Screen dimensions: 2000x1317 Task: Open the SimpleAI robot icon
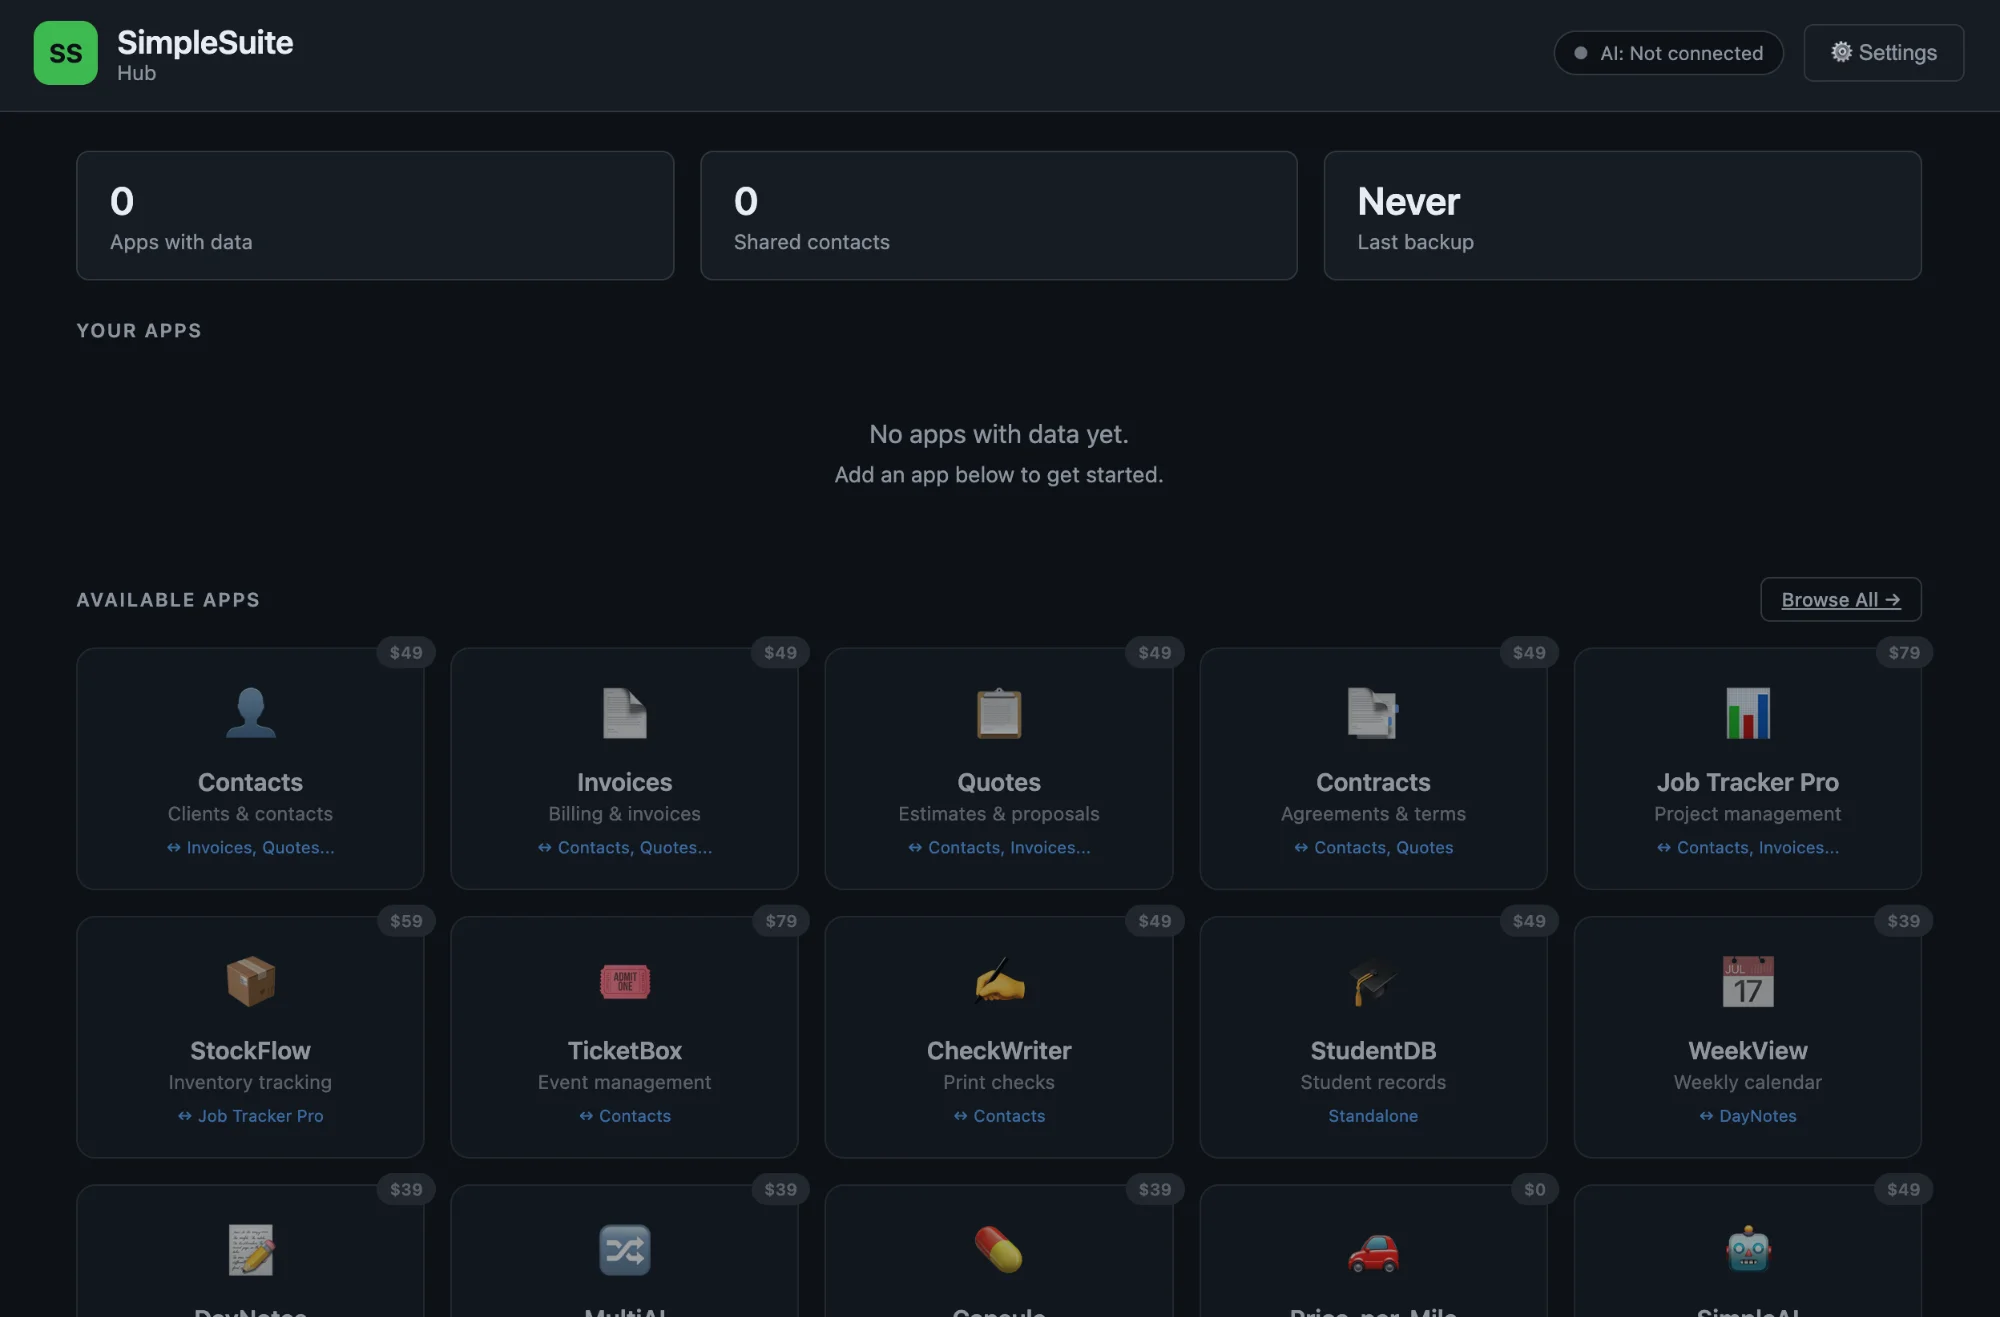1748,1249
